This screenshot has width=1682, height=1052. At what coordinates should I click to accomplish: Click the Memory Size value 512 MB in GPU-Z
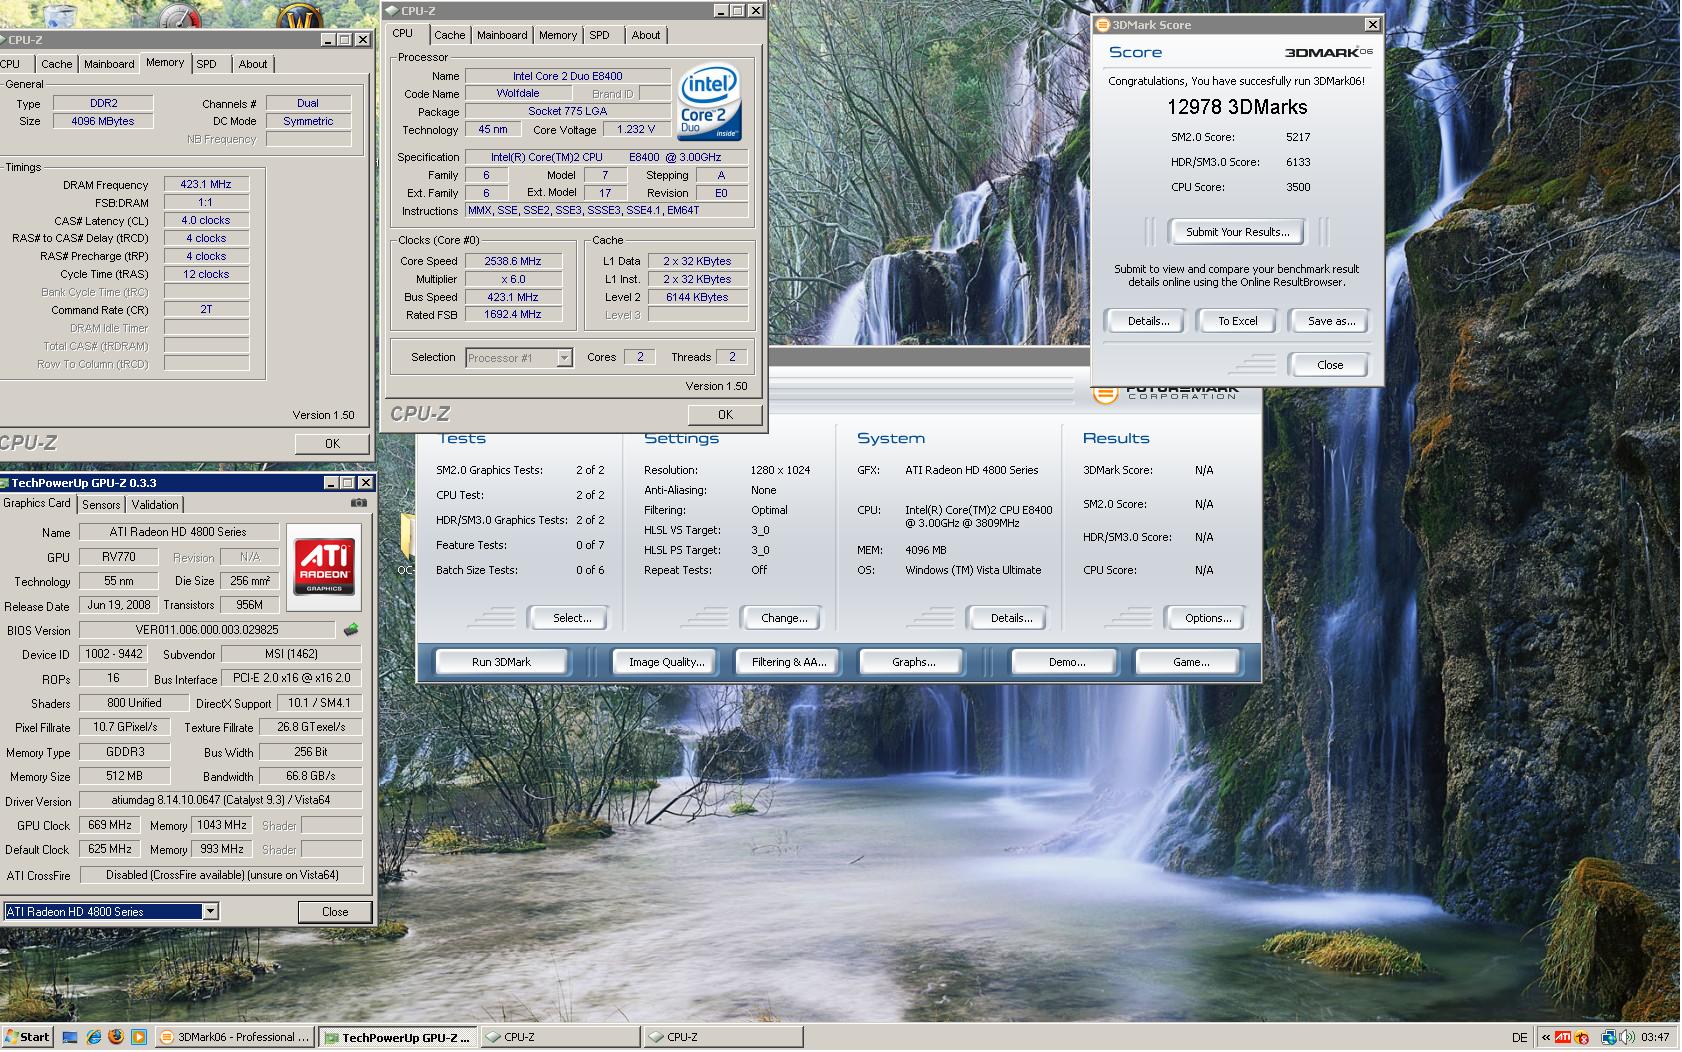click(125, 776)
